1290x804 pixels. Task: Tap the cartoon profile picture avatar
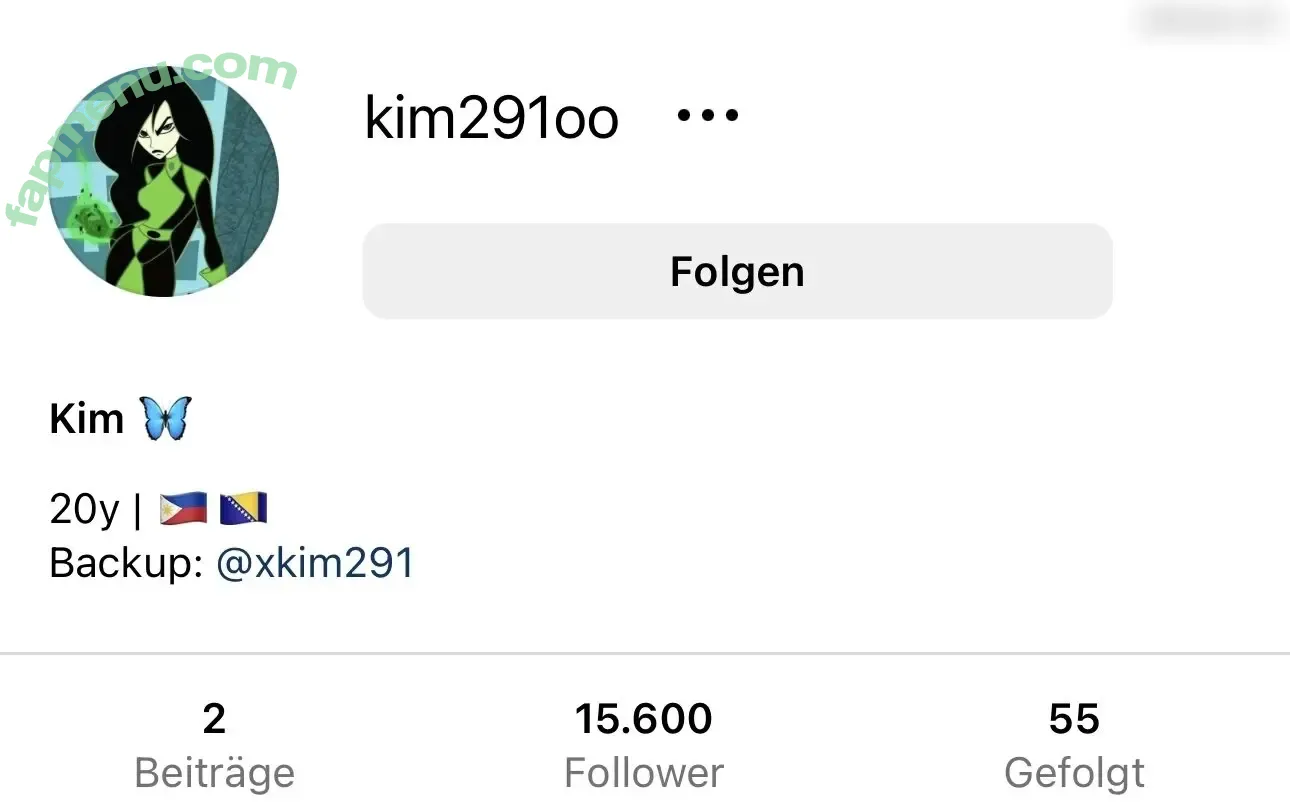164,181
